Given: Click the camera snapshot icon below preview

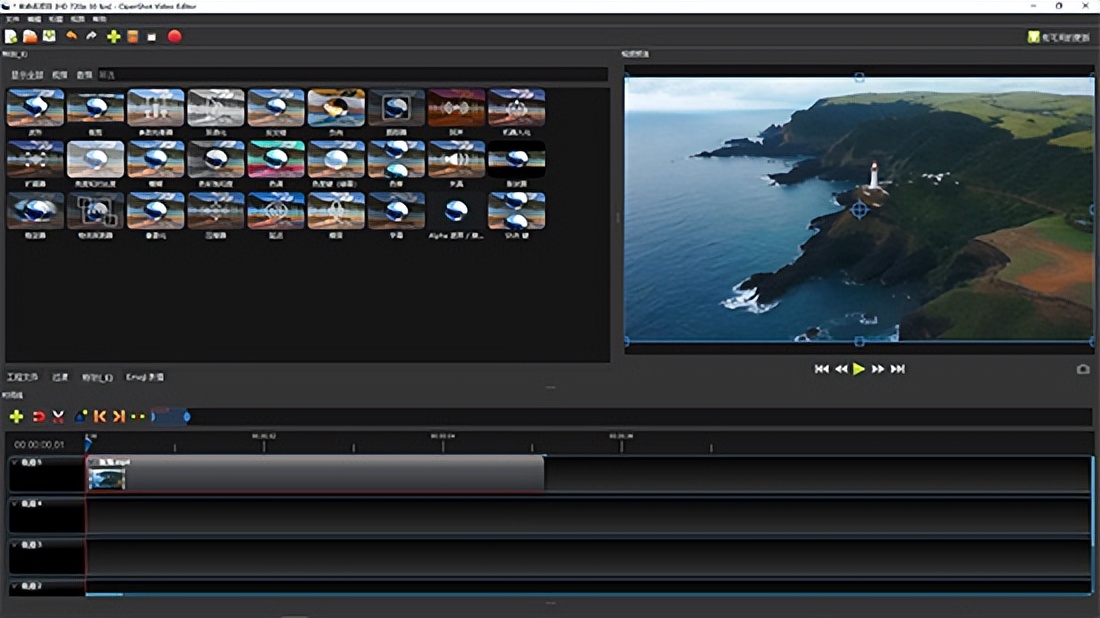Looking at the screenshot, I should 1082,369.
